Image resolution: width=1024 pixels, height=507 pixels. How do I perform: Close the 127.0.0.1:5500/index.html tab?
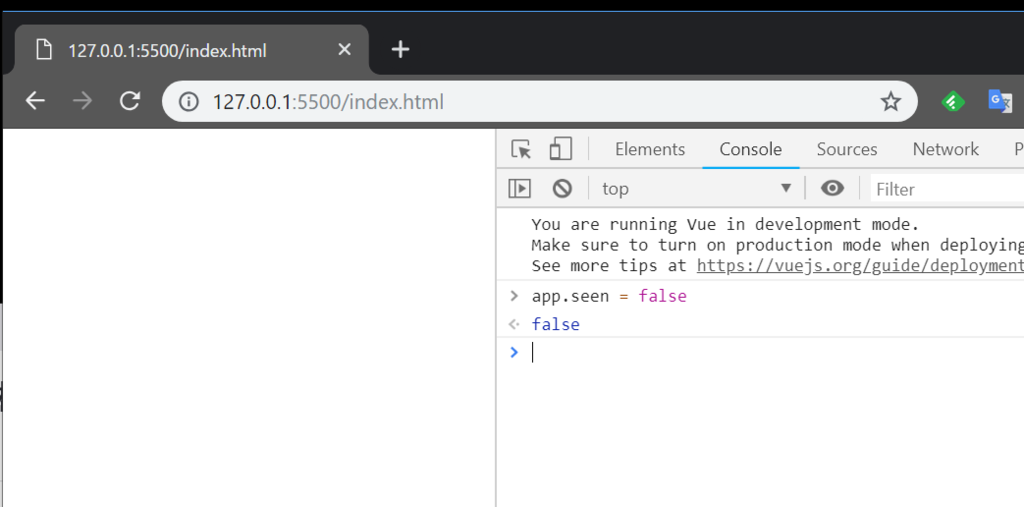pos(344,50)
